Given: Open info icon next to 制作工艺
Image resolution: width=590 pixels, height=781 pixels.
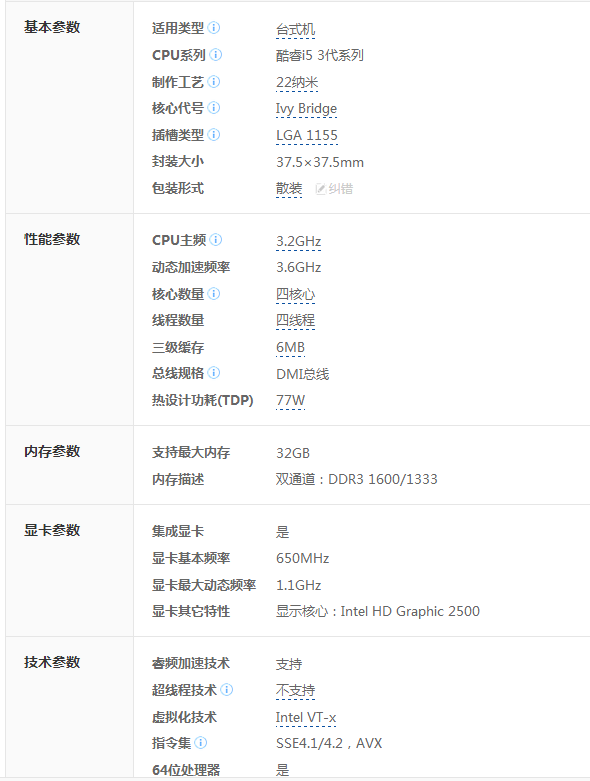Looking at the screenshot, I should (x=214, y=82).
